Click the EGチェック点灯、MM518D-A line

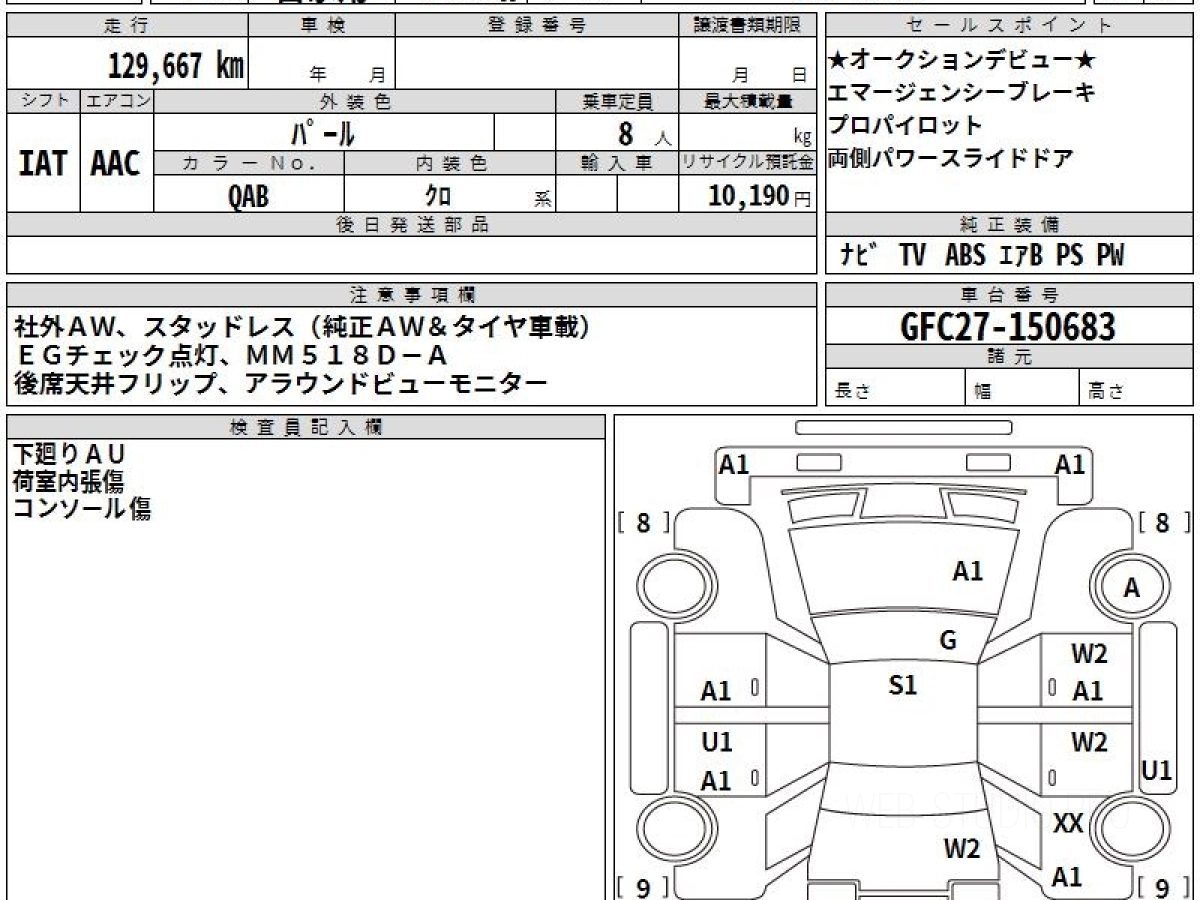[x=231, y=354]
